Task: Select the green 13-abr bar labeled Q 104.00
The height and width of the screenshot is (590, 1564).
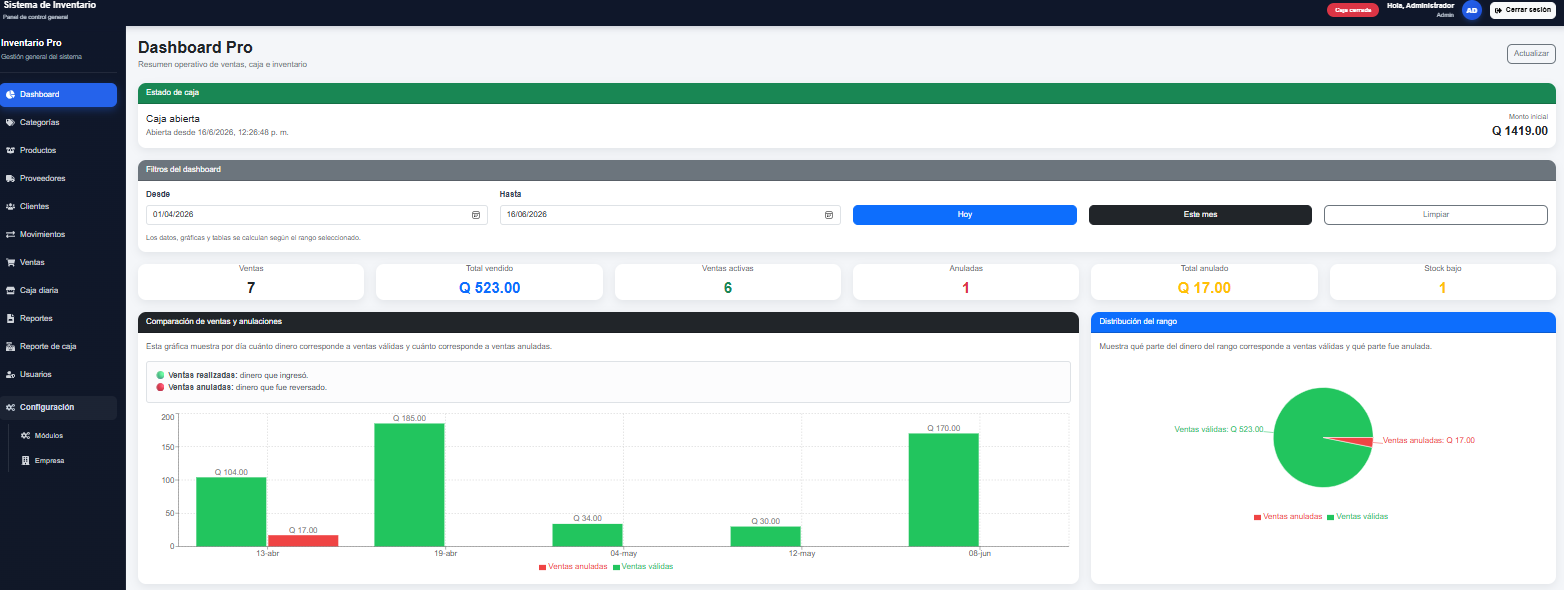Action: click(x=231, y=511)
